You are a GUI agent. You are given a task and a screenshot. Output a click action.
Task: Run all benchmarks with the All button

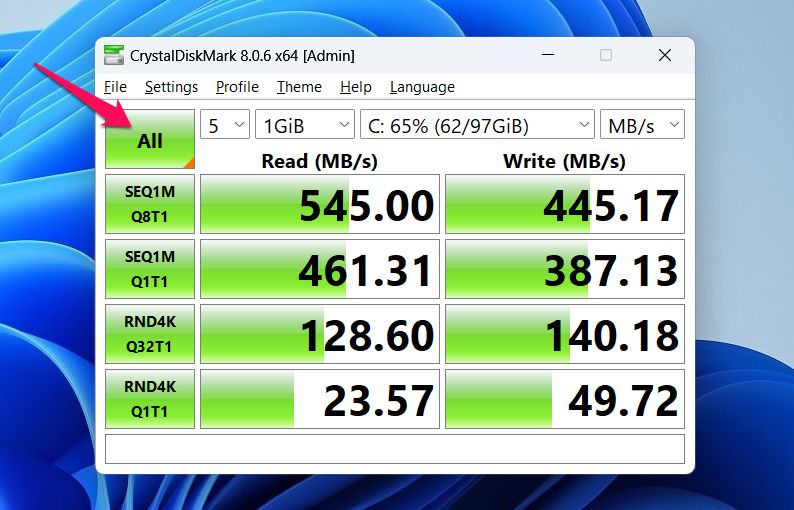click(150, 139)
